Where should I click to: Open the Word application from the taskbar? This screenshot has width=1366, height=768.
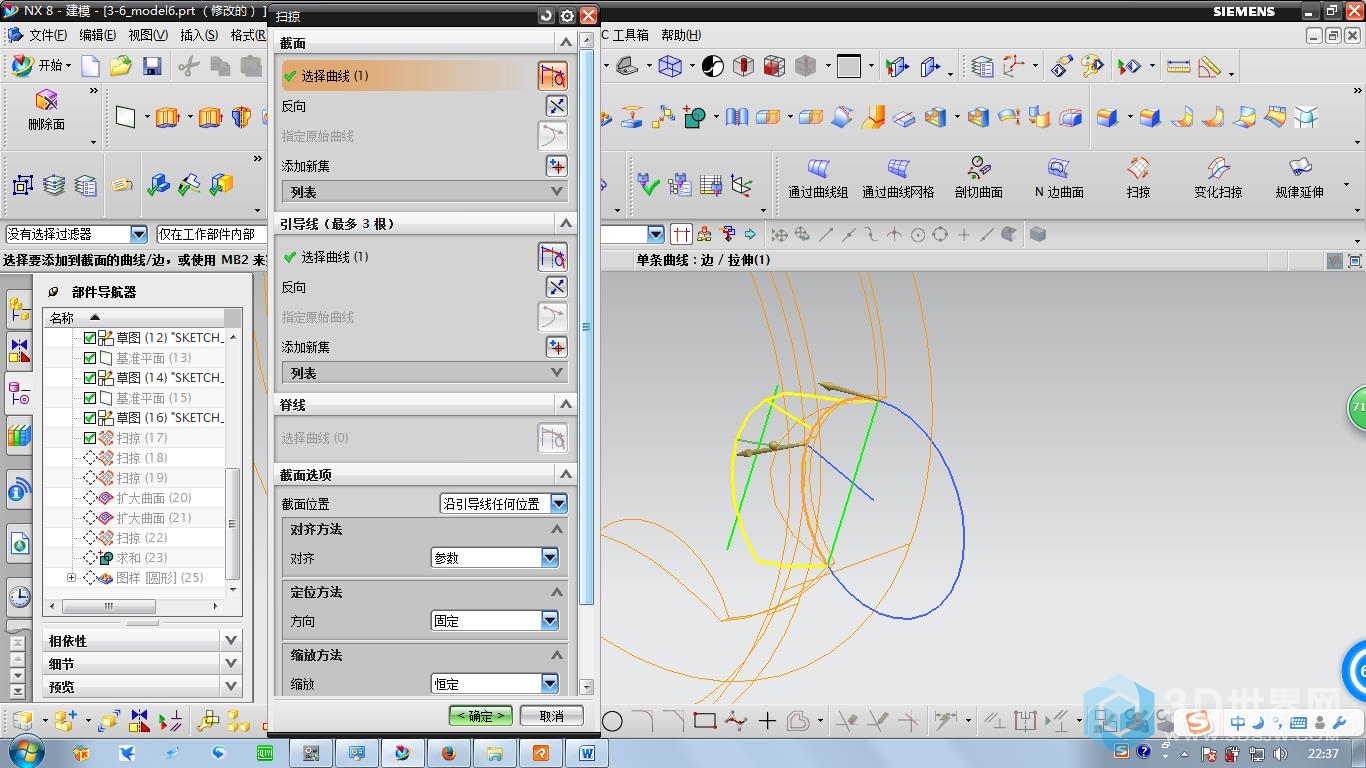tap(587, 752)
